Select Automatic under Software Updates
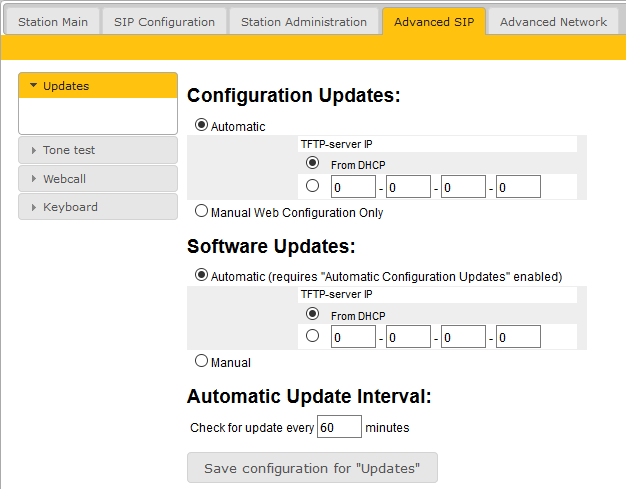Screen dimensions: 626x489 click(202, 275)
